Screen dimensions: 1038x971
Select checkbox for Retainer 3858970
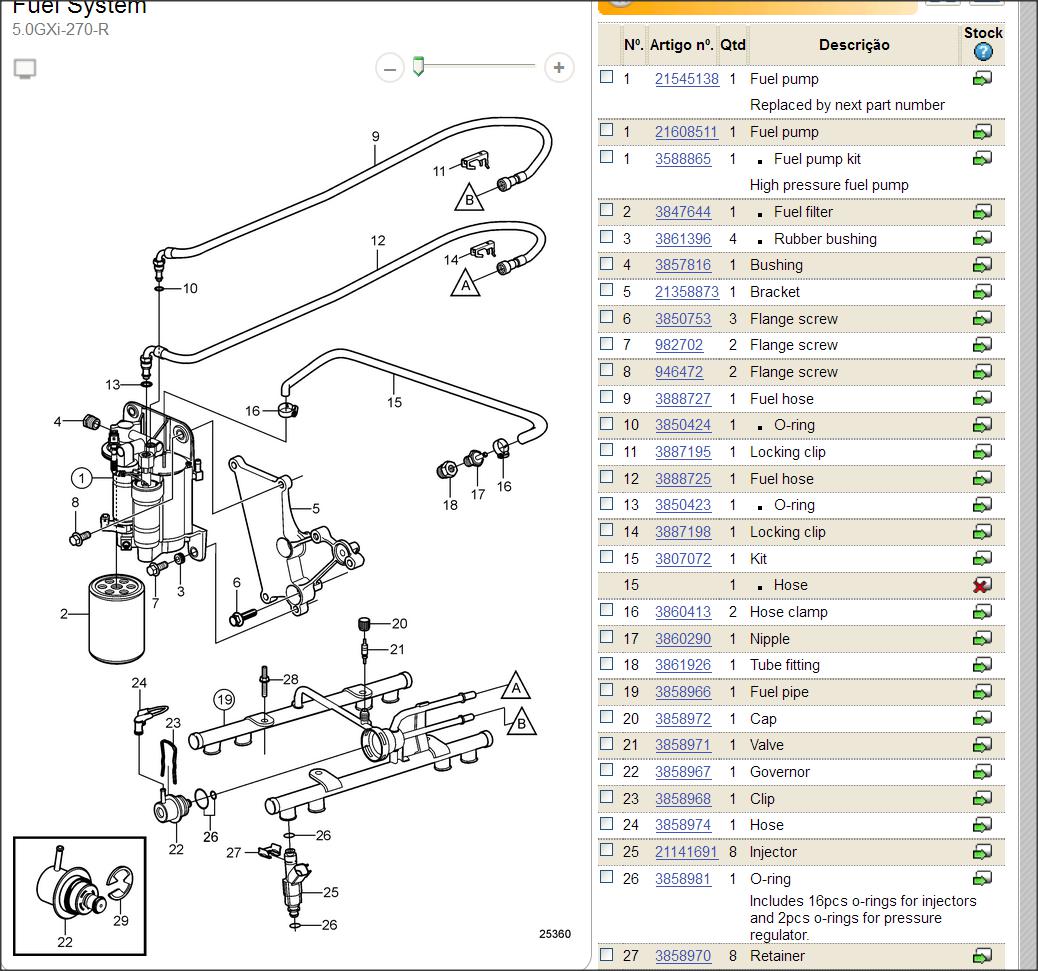point(606,954)
